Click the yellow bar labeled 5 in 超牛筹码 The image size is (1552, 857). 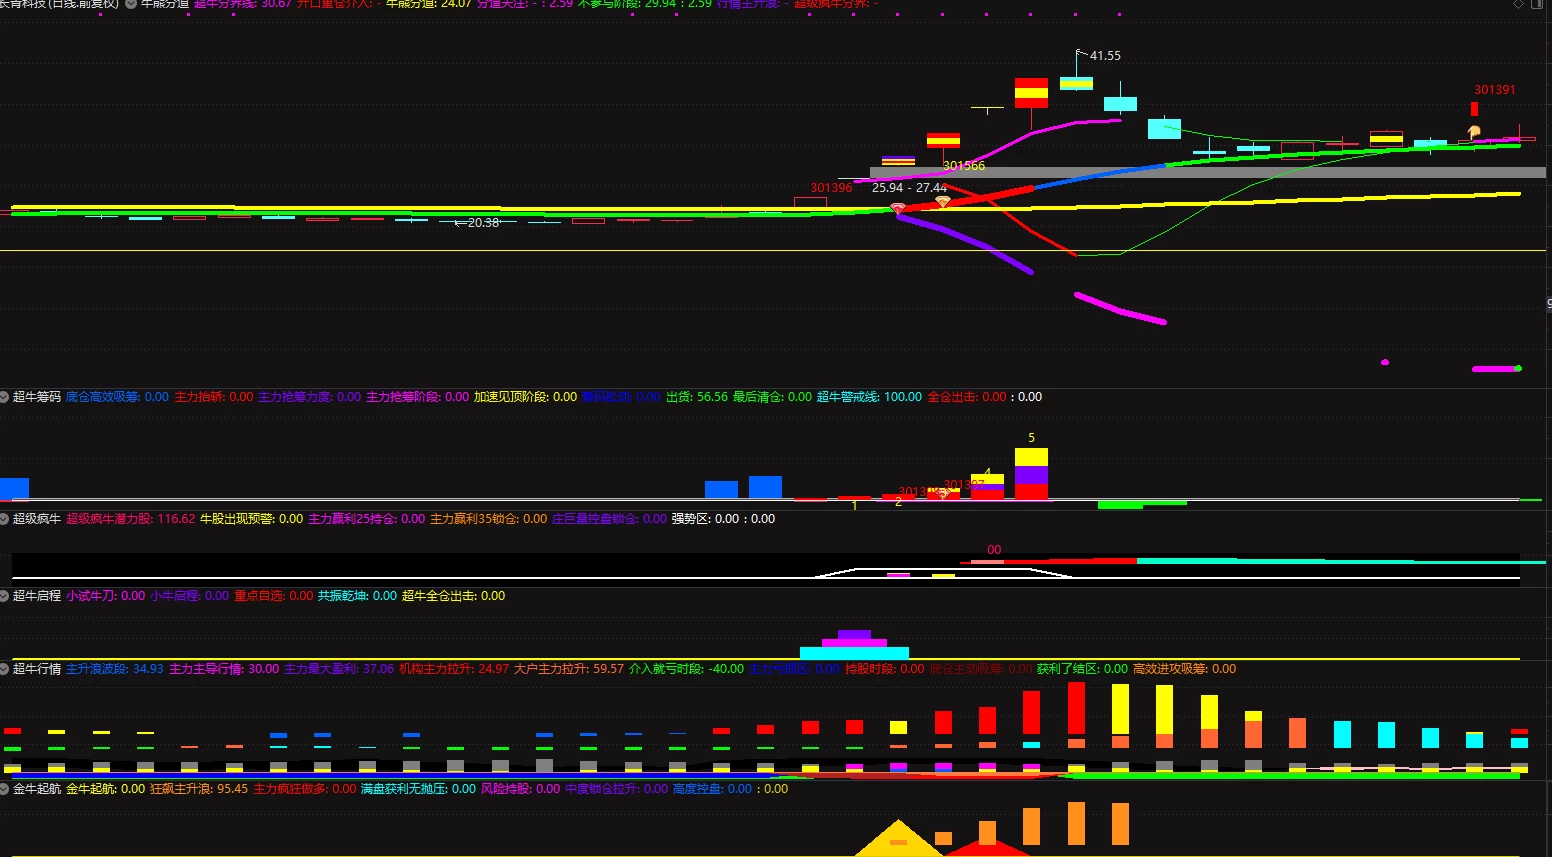(1031, 457)
